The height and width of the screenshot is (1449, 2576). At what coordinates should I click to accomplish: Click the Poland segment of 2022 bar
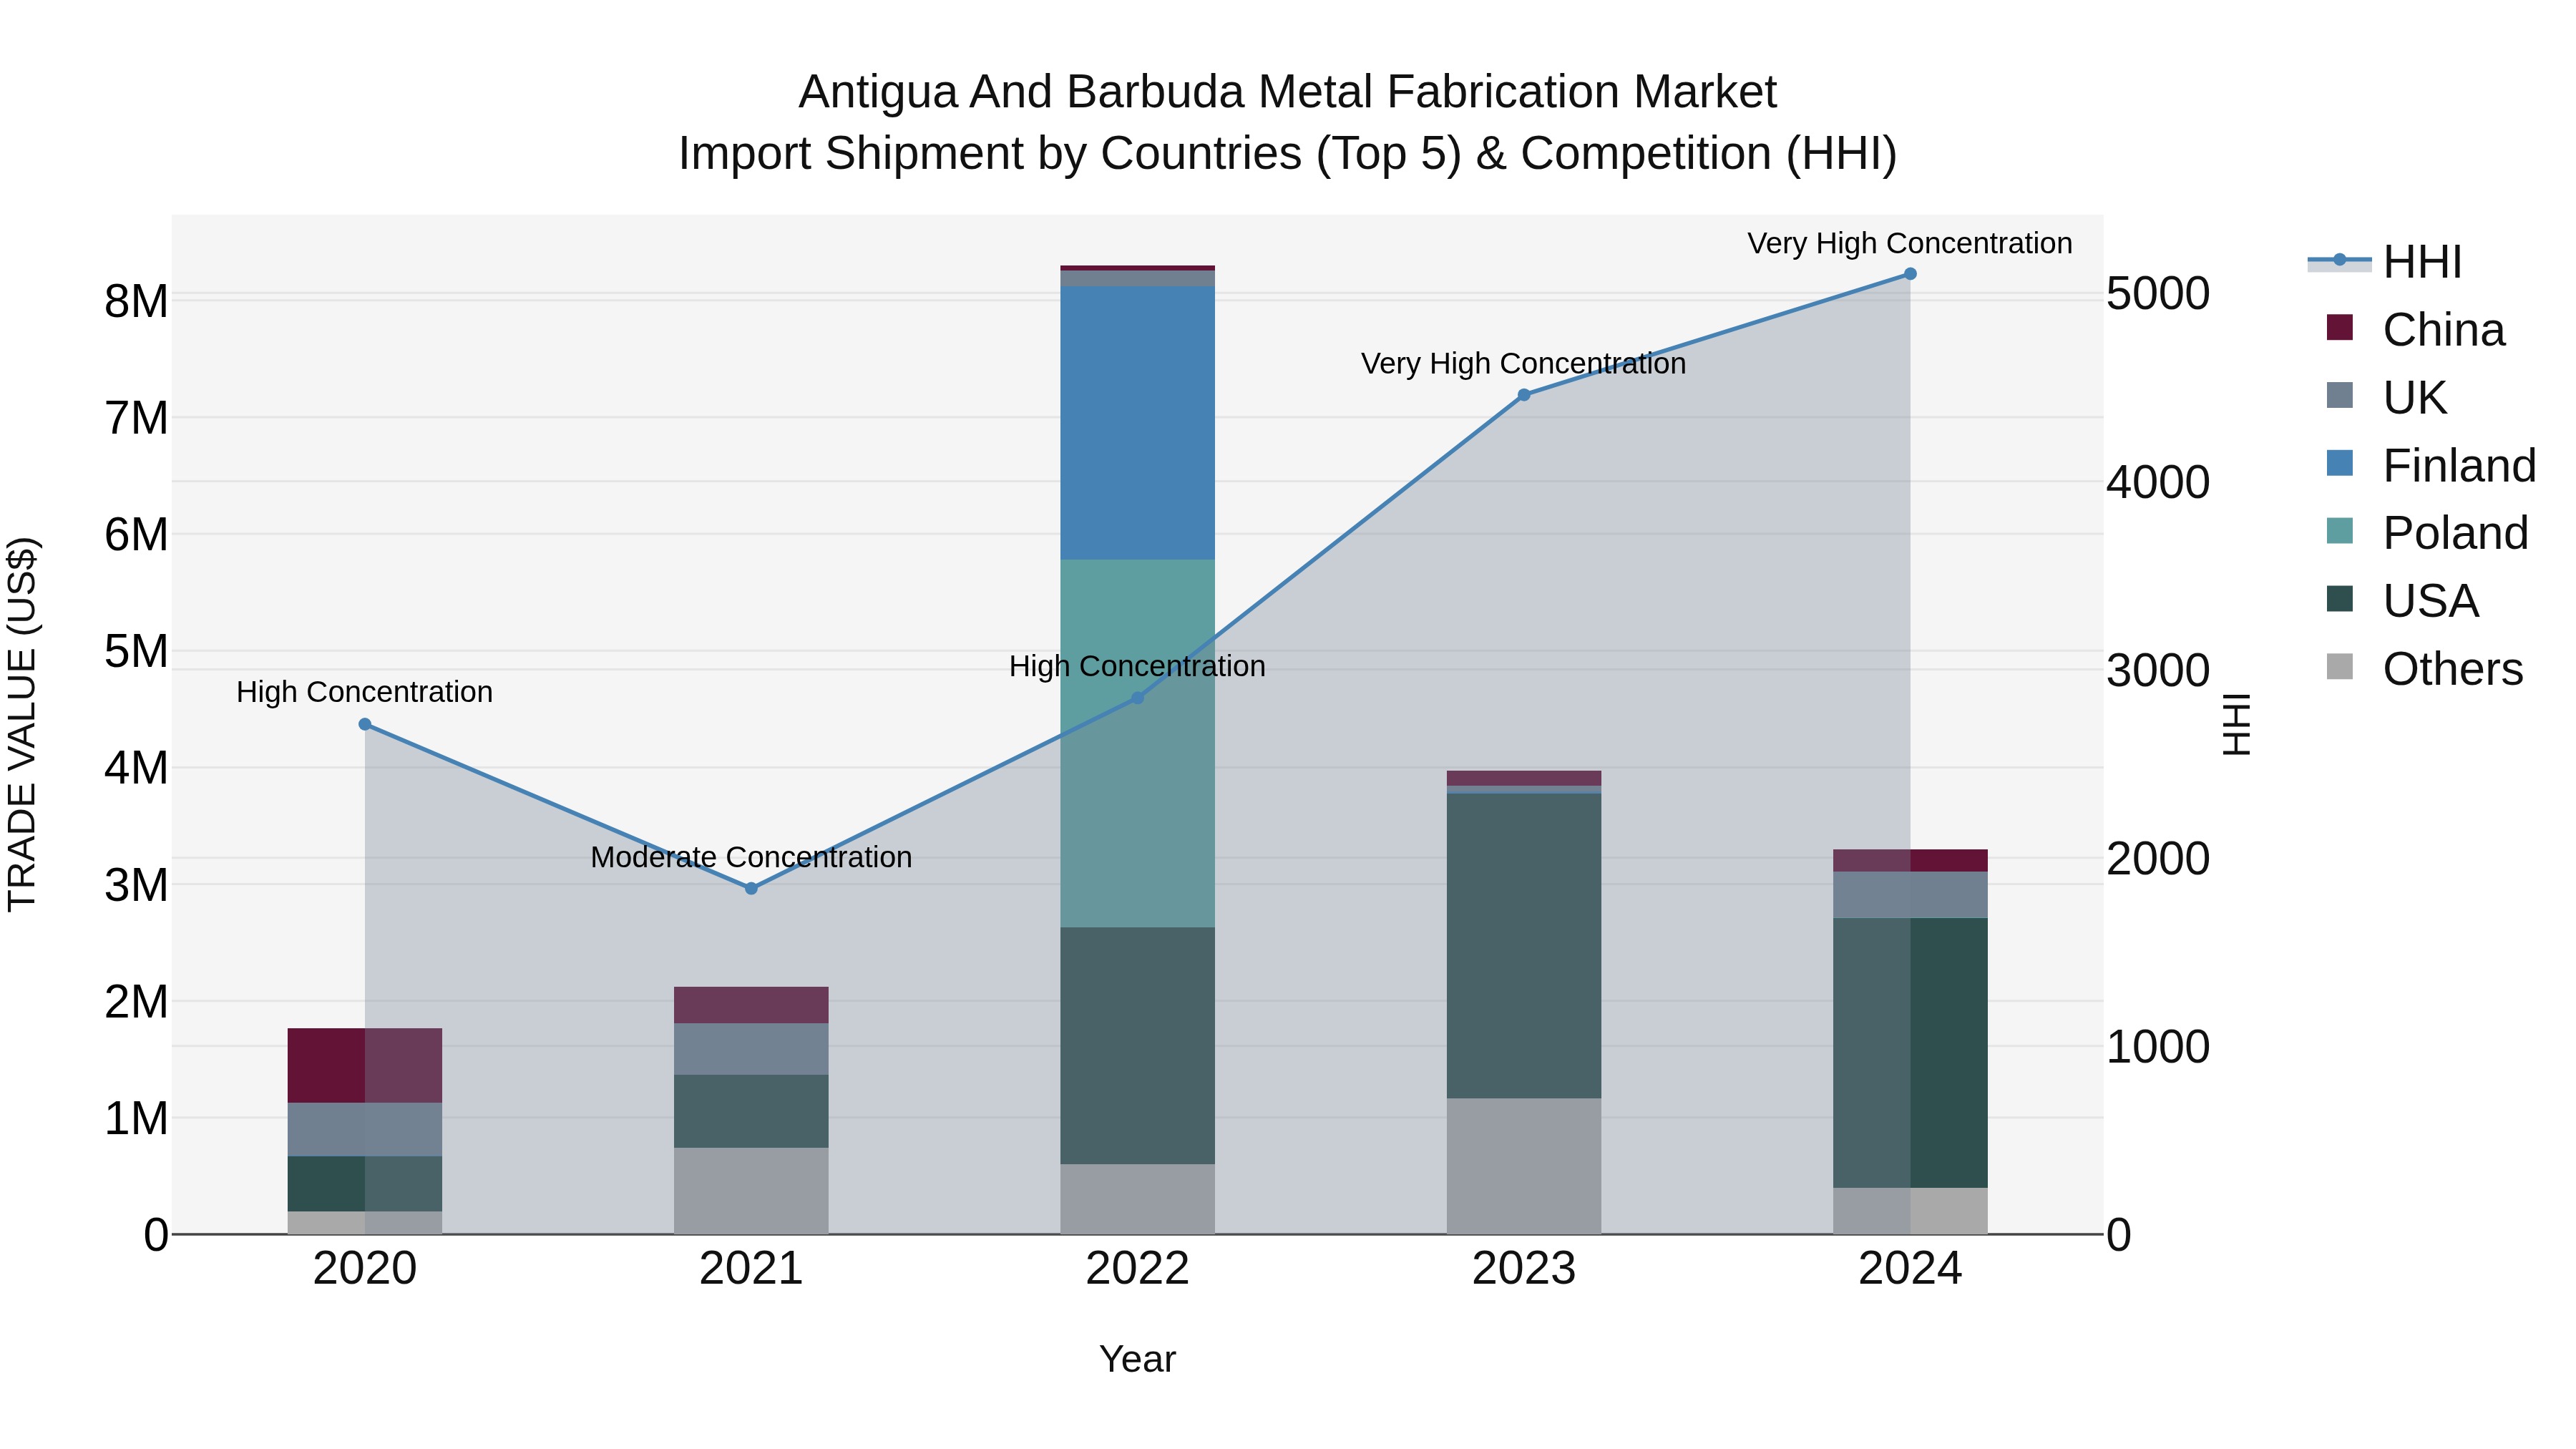tap(1137, 743)
